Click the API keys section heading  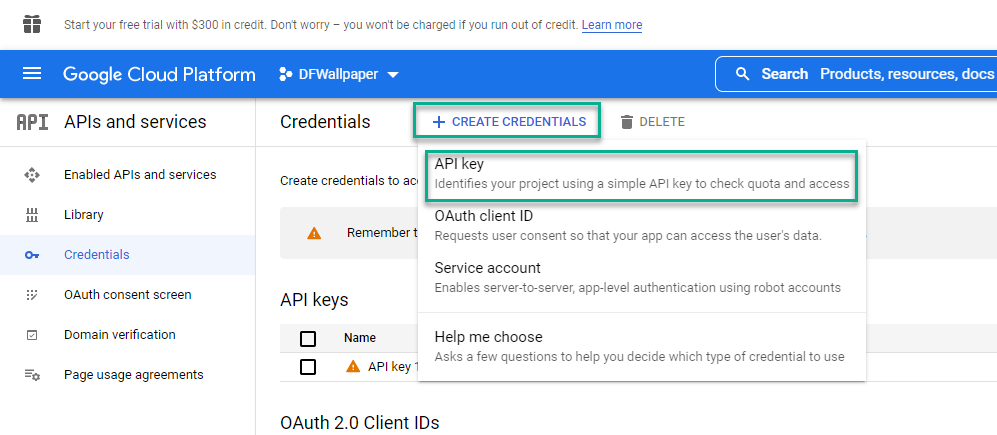314,300
